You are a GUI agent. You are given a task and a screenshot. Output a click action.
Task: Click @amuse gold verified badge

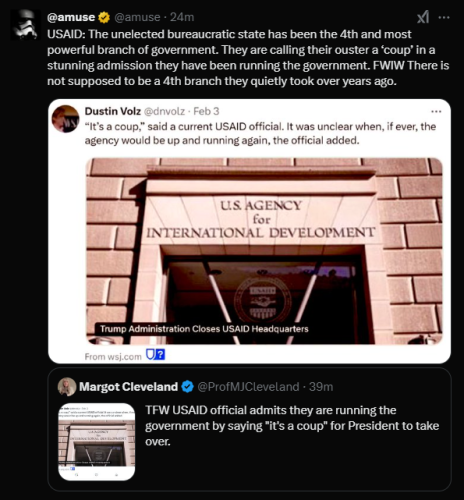pos(104,17)
